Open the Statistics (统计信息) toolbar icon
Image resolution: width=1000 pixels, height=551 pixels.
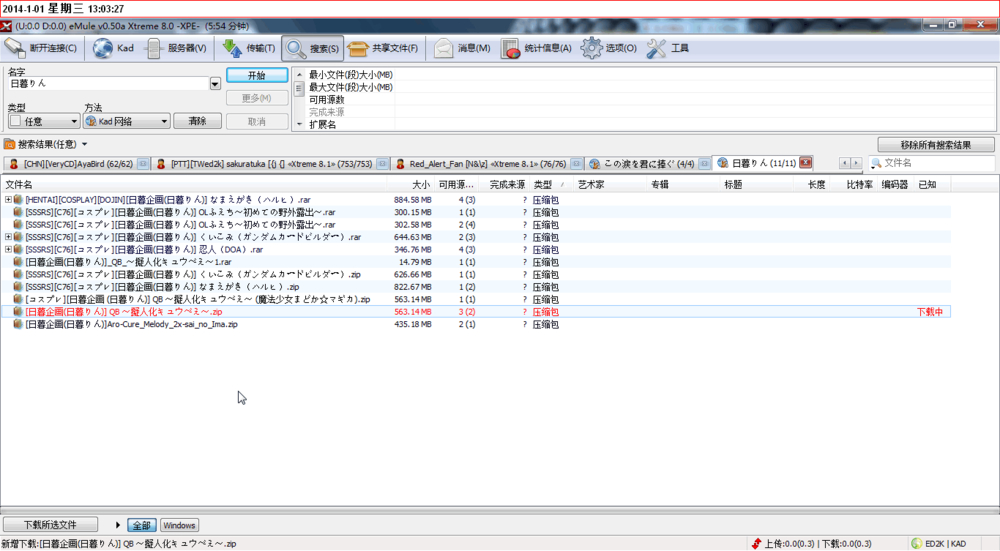510,48
